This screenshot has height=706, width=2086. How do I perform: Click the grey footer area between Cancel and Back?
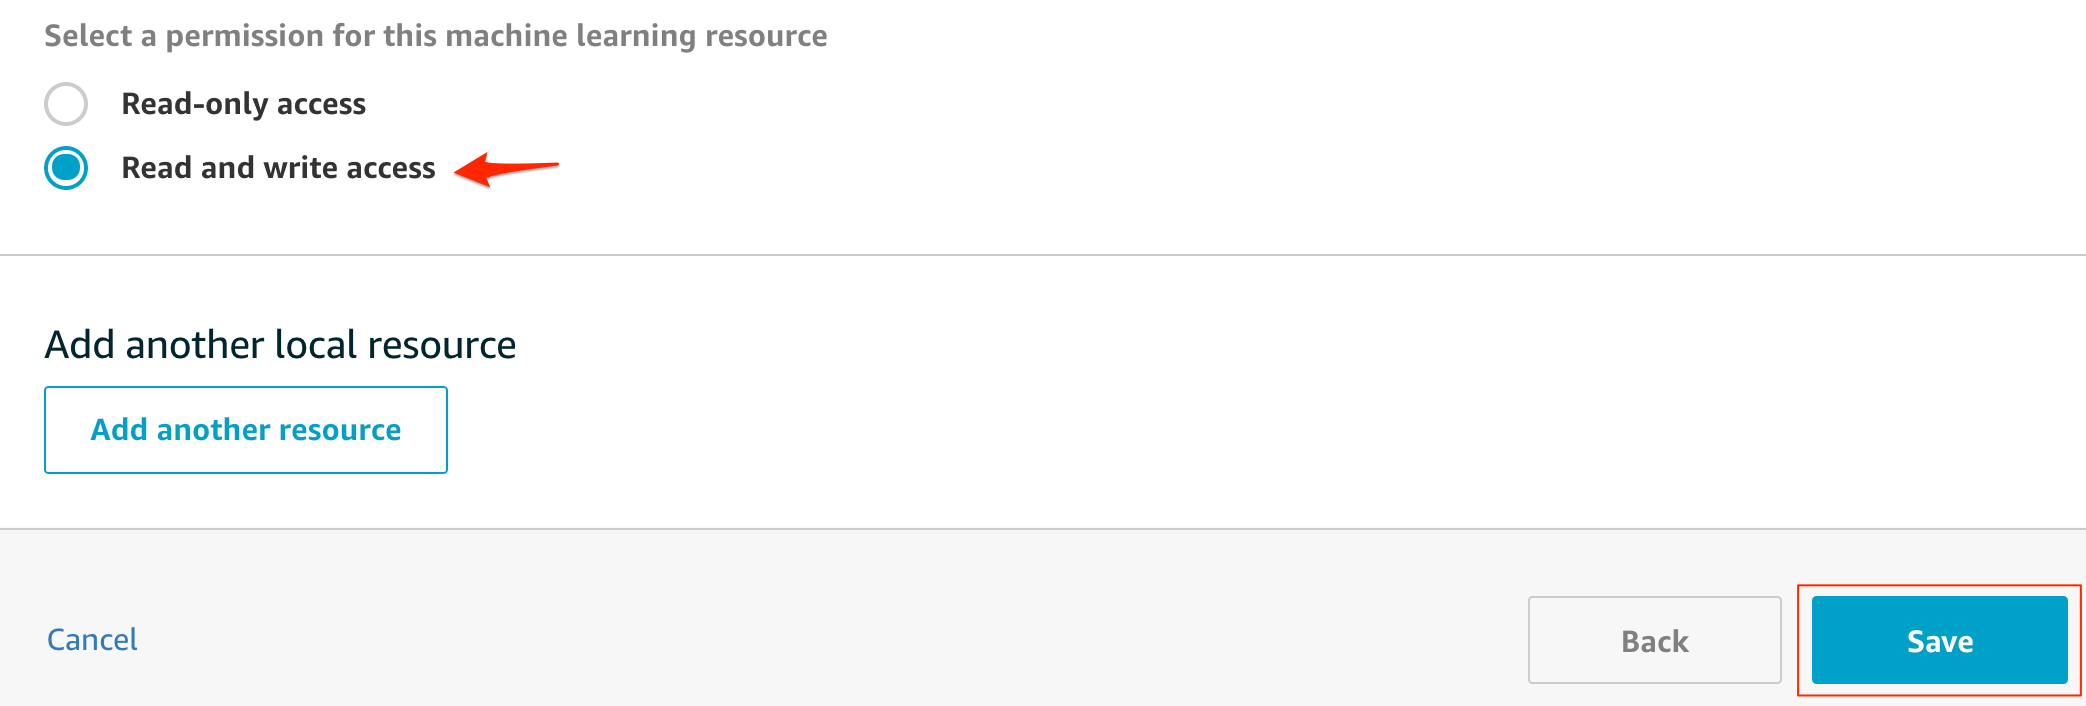click(x=830, y=640)
